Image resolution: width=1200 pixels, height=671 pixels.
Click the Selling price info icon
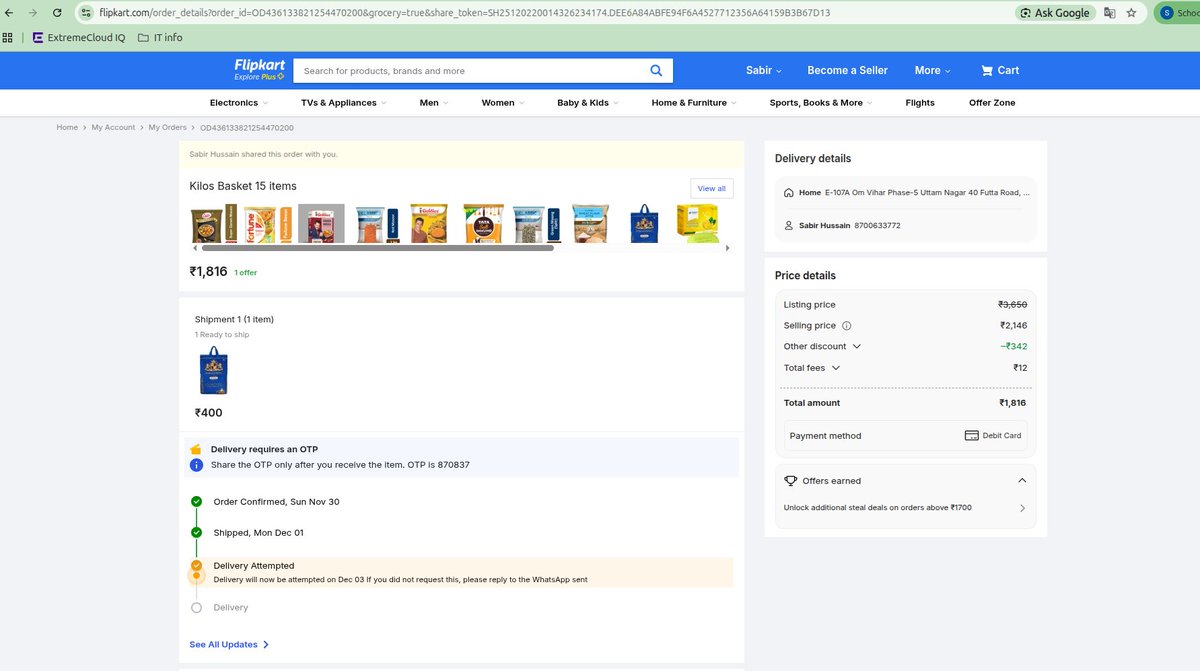847,326
